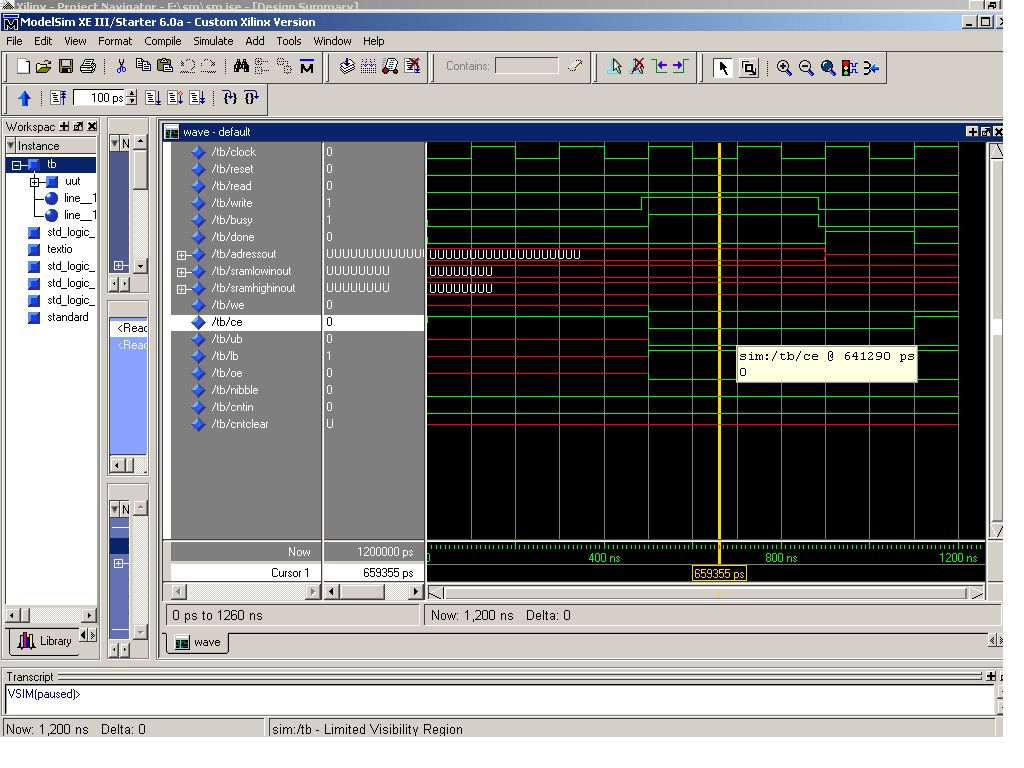The height and width of the screenshot is (768, 1024).
Task: Click the Insert Cursor toolbar icon
Action: click(x=615, y=67)
